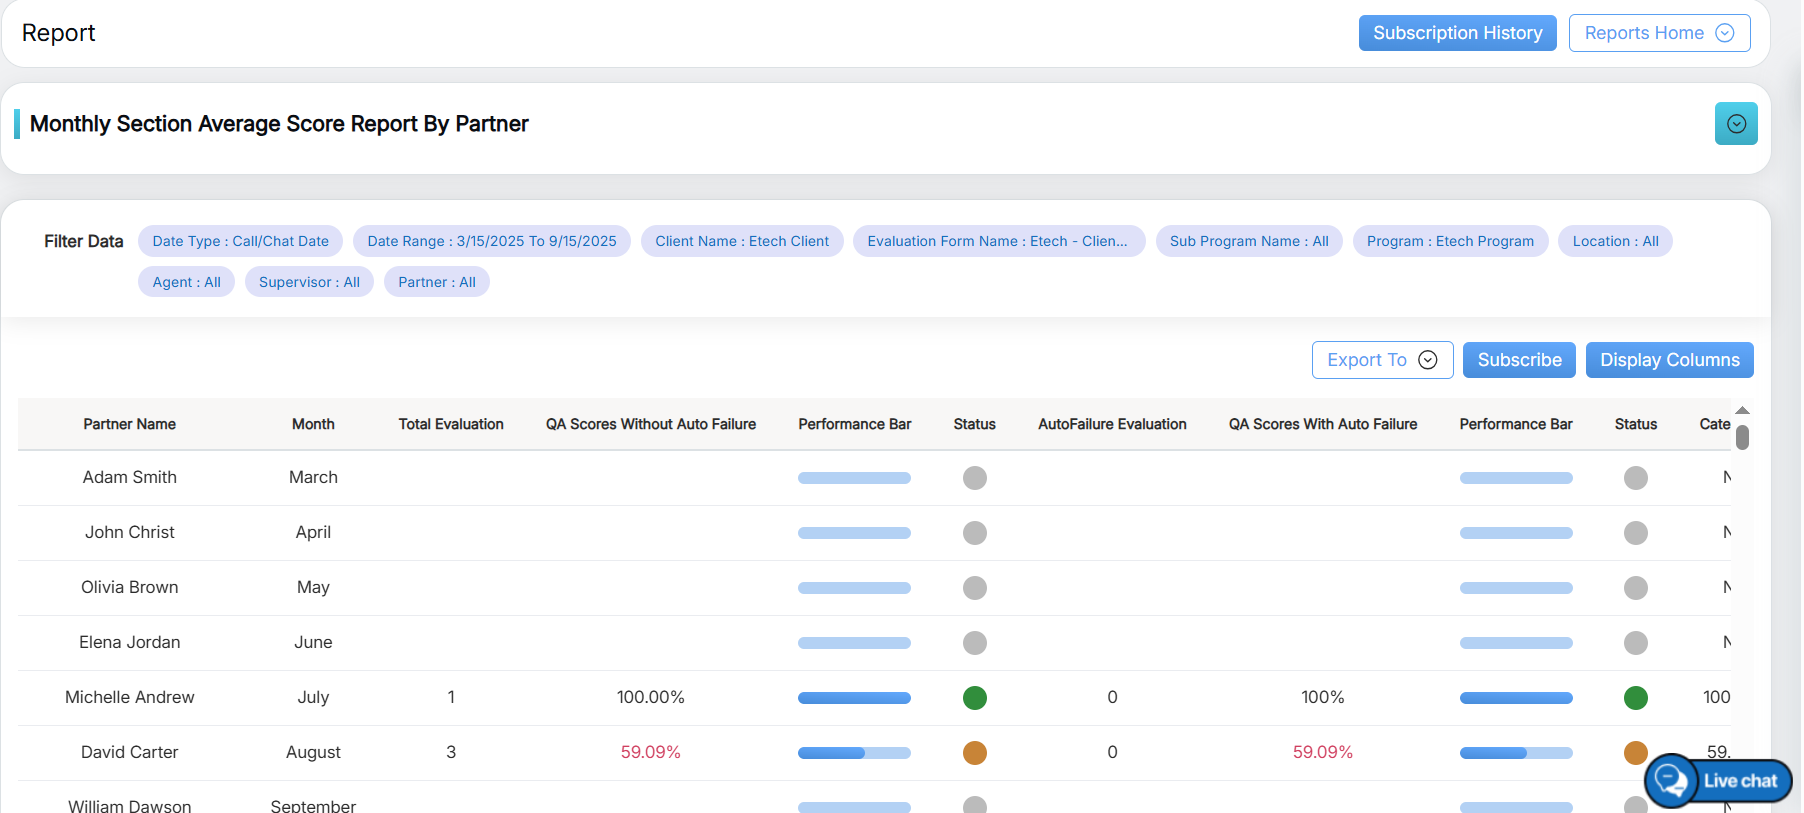This screenshot has height=813, width=1804.
Task: Click the chevron icon inside Export To
Action: tap(1428, 360)
